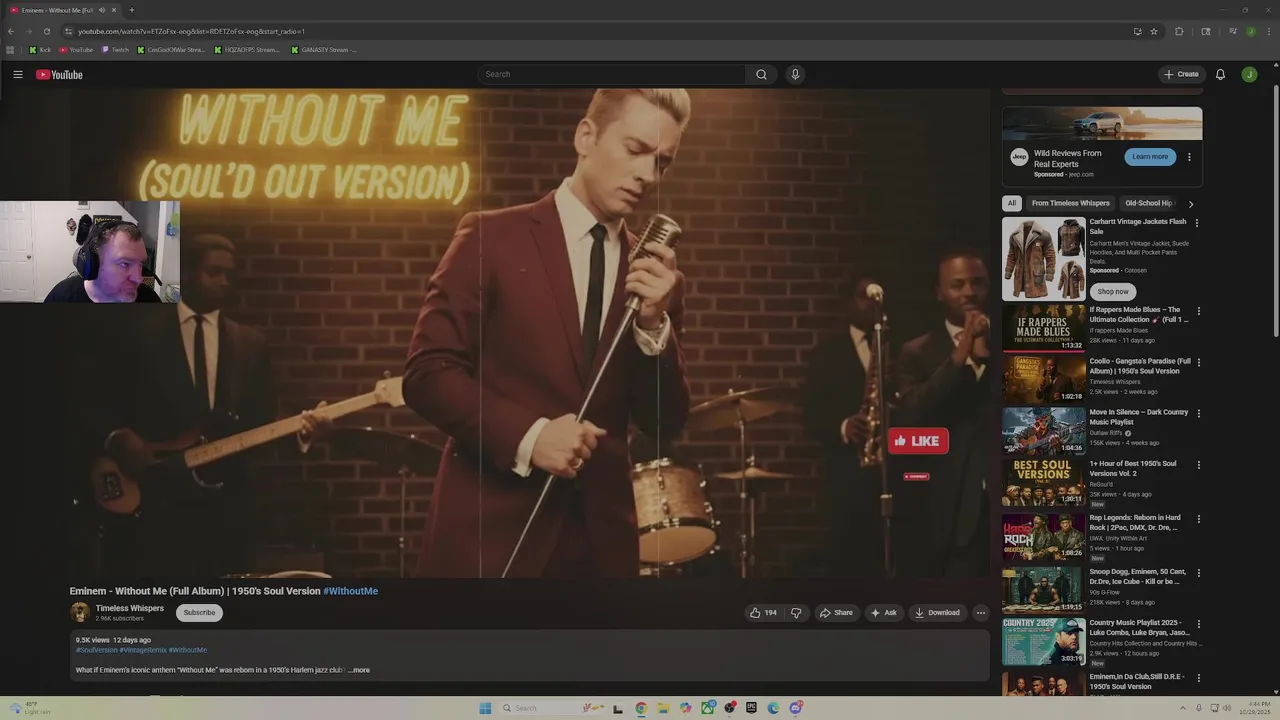
Task: Select the From Timeless Whispers chip
Action: 1071,203
